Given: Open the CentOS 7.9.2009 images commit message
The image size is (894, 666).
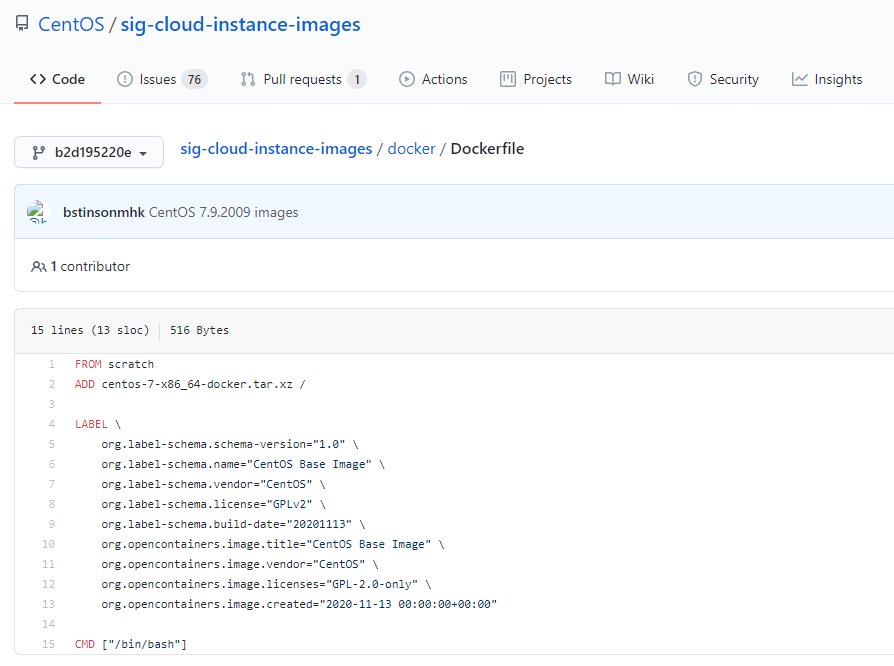Looking at the screenshot, I should pyautogui.click(x=223, y=212).
